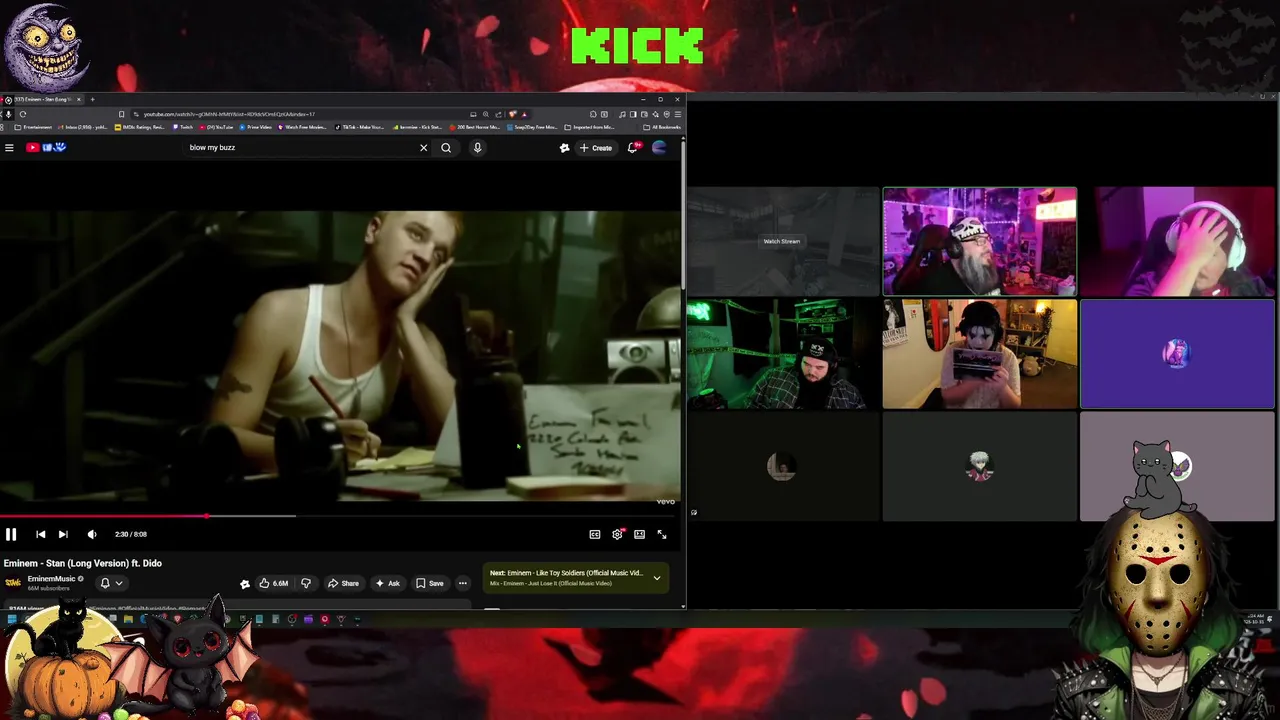Open the notification bell dropdown for EminemMusic

point(110,583)
